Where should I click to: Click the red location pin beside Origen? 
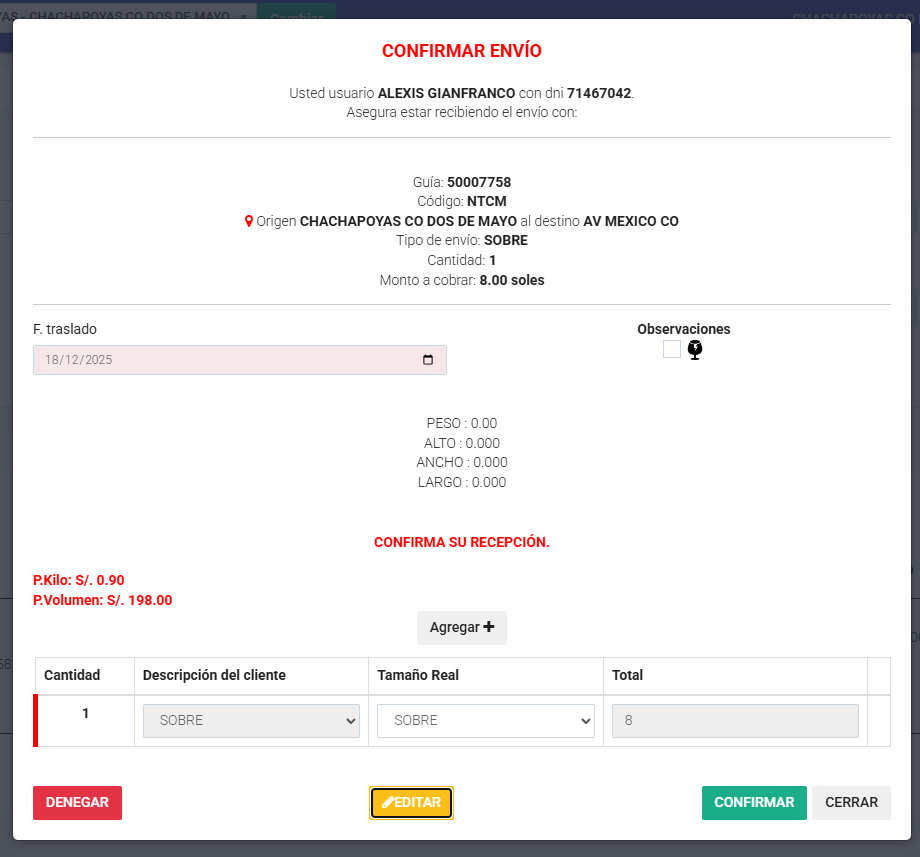[x=249, y=221]
